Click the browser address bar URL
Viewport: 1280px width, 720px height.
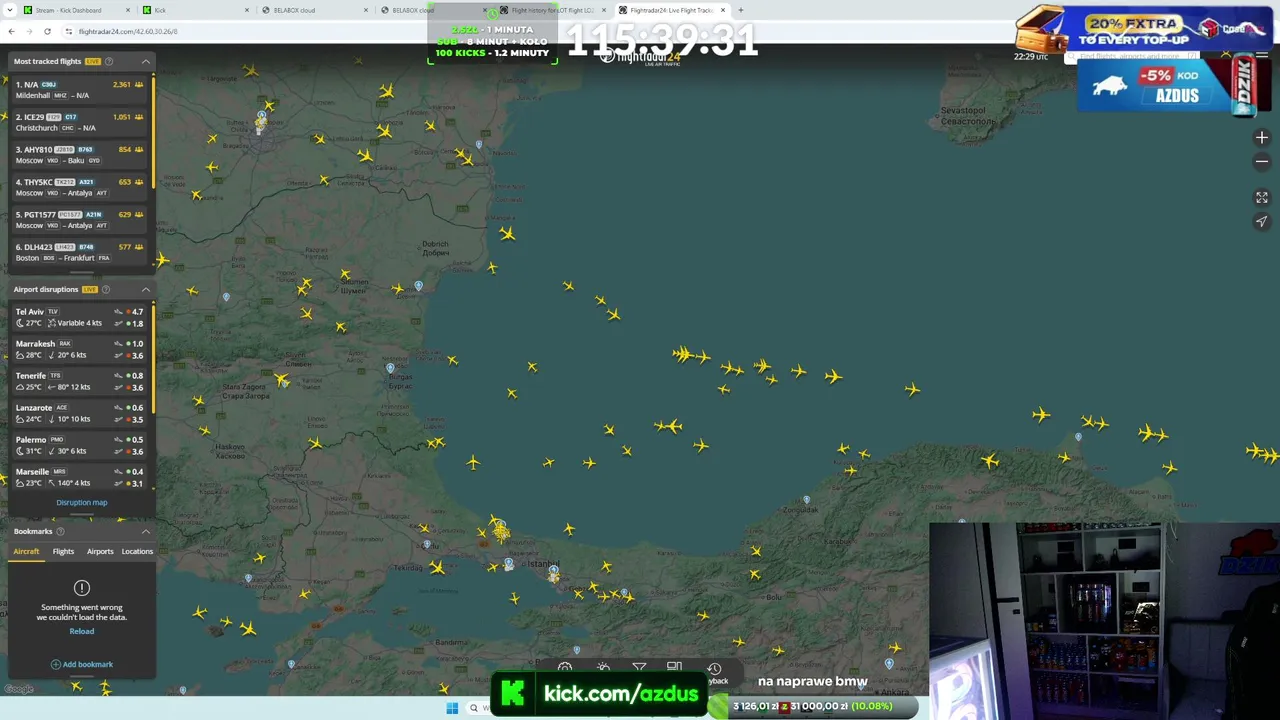coord(128,31)
